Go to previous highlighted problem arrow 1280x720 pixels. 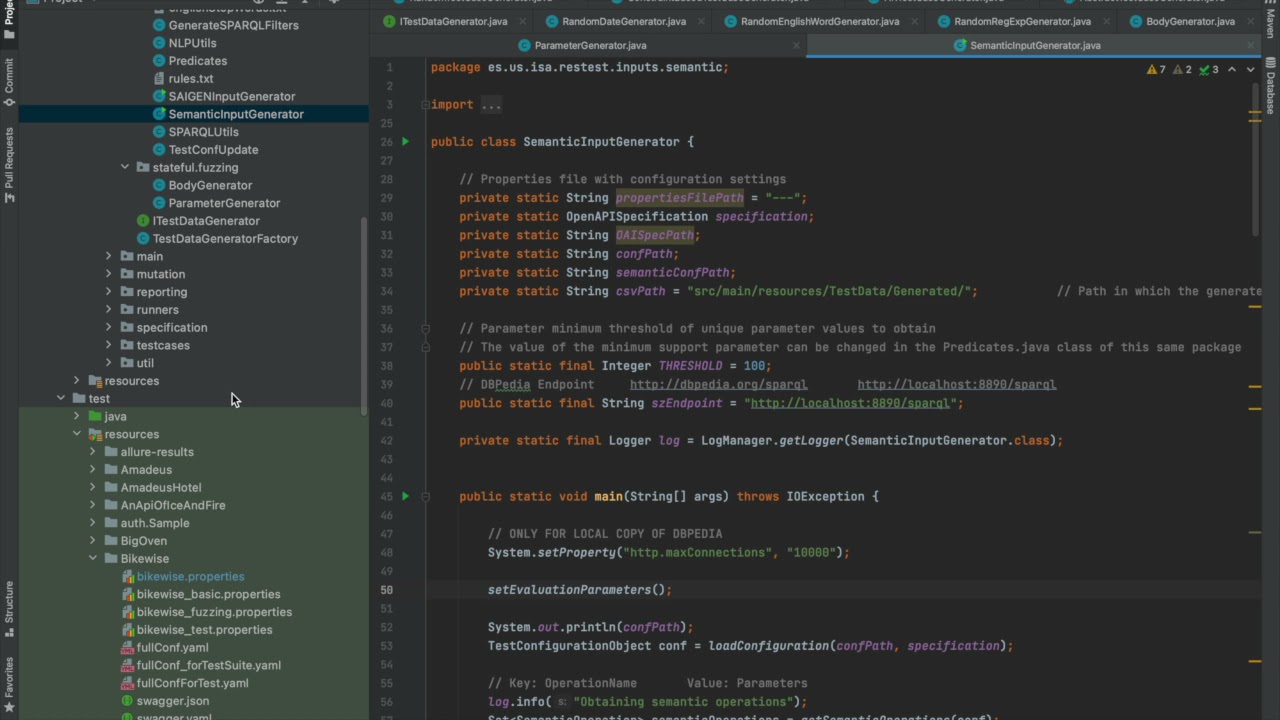[x=1232, y=70]
